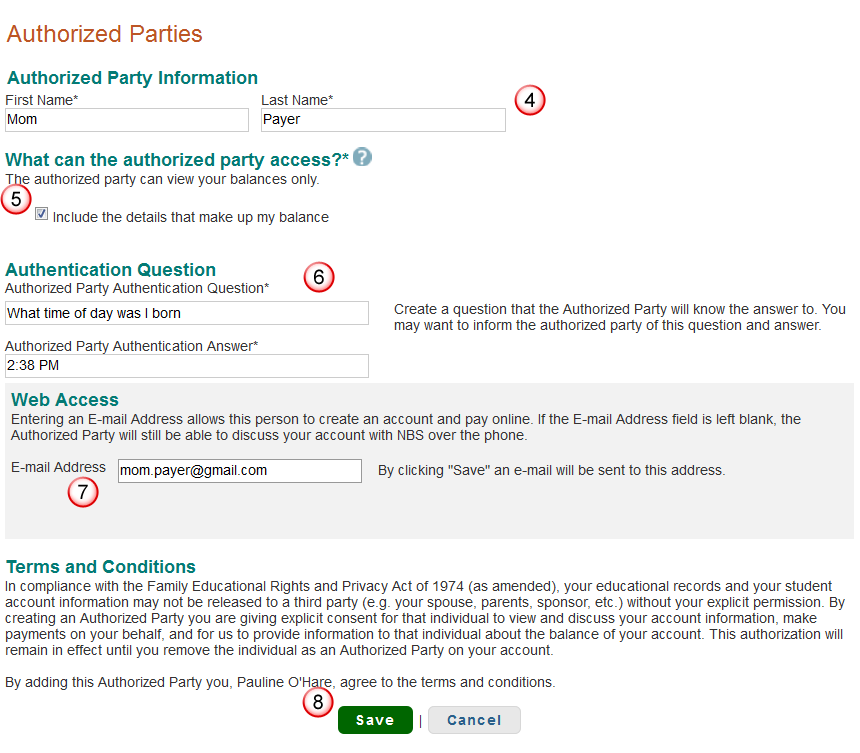Click the E-mail Address input box
The image size is (860, 753).
[x=239, y=470]
